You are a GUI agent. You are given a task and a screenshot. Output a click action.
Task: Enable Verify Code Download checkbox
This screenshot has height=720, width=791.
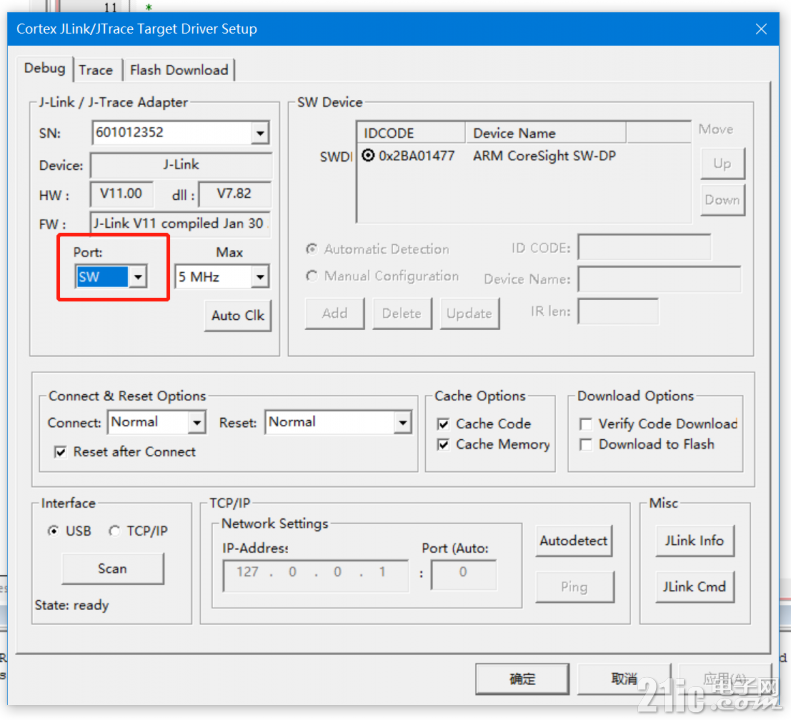[x=585, y=424]
